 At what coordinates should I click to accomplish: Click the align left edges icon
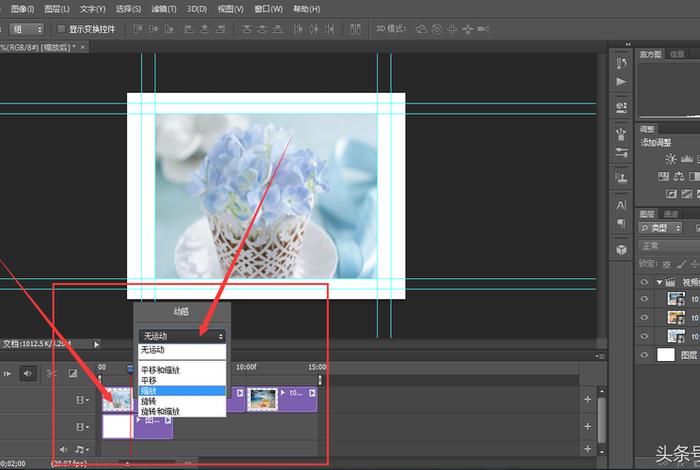(189, 29)
